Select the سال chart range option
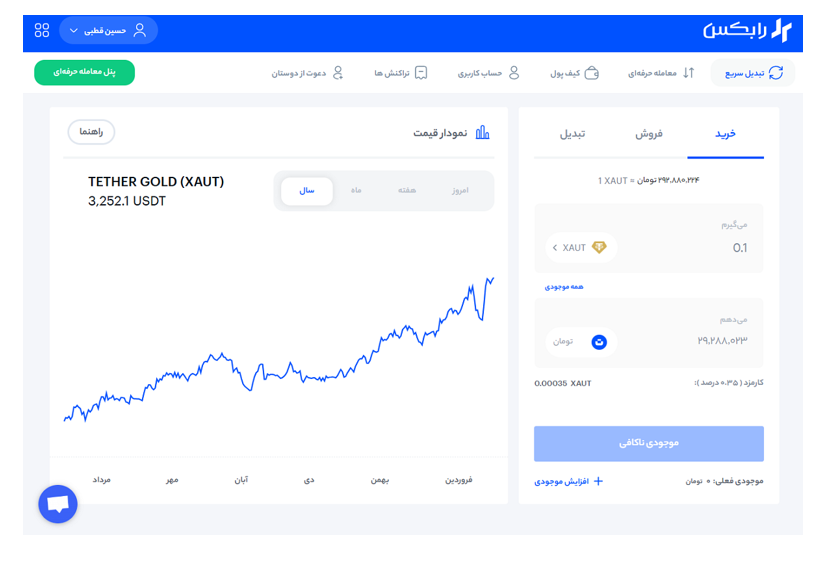This screenshot has height=562, width=837. tap(307, 190)
